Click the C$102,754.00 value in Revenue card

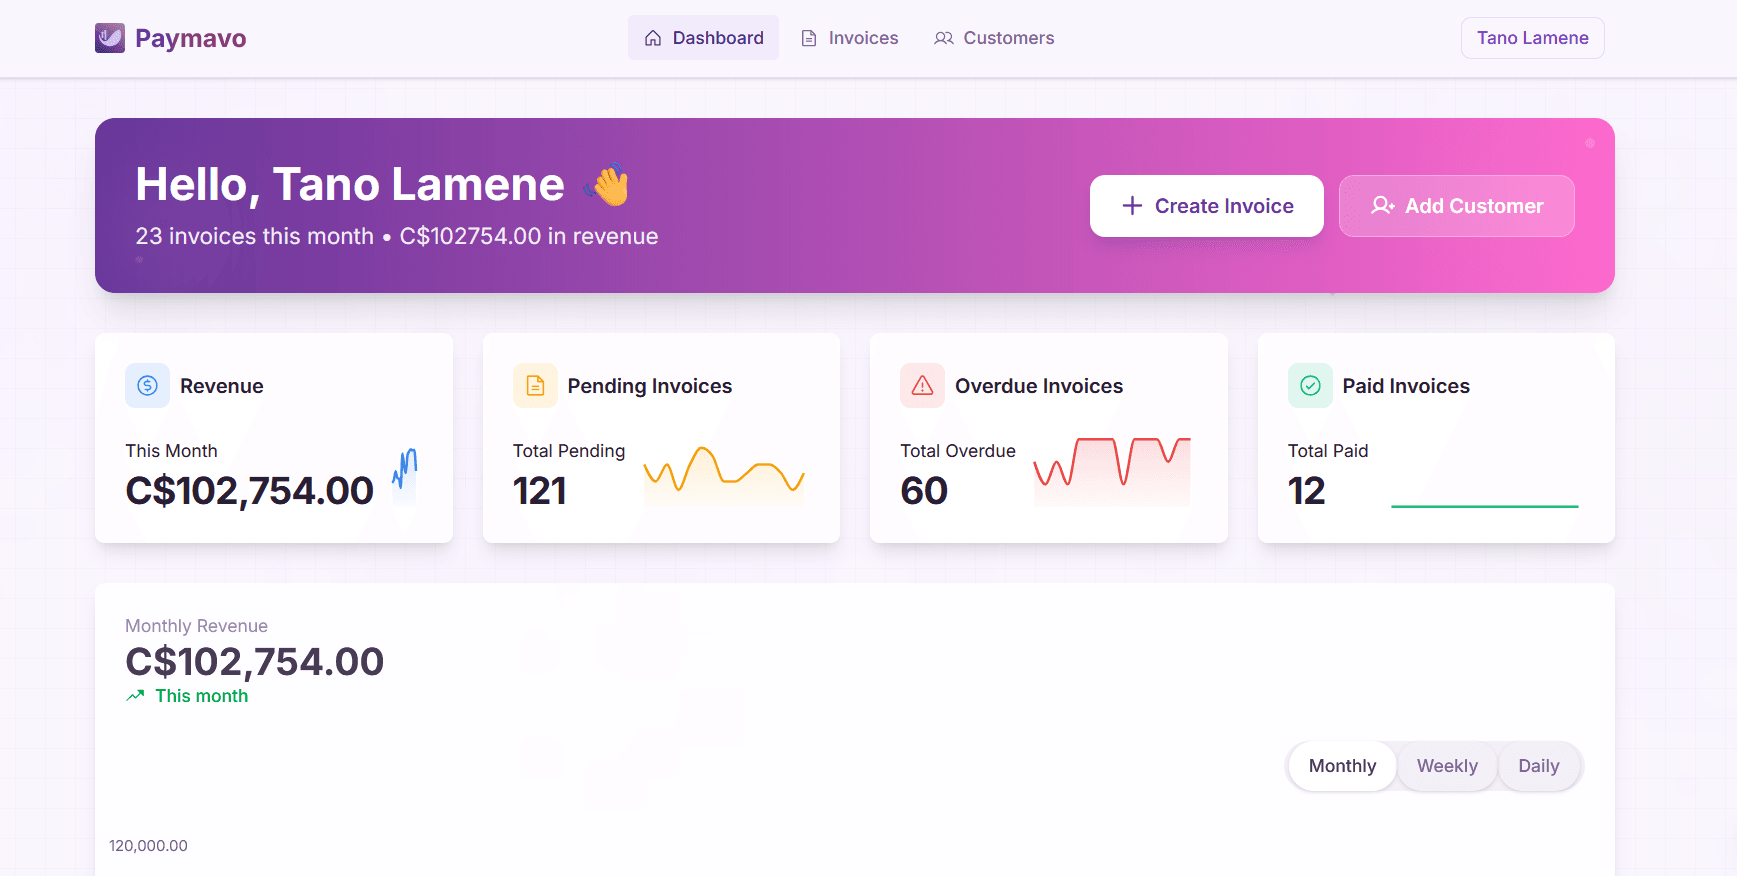249,491
